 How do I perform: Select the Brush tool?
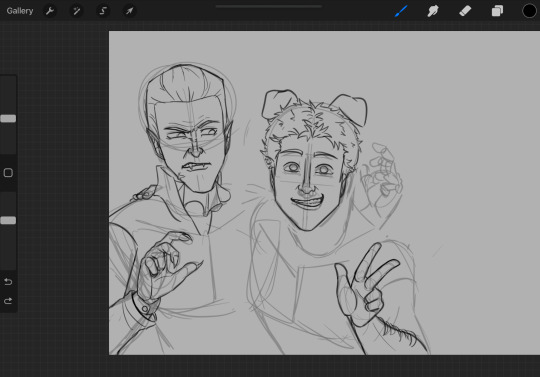pyautogui.click(x=401, y=11)
